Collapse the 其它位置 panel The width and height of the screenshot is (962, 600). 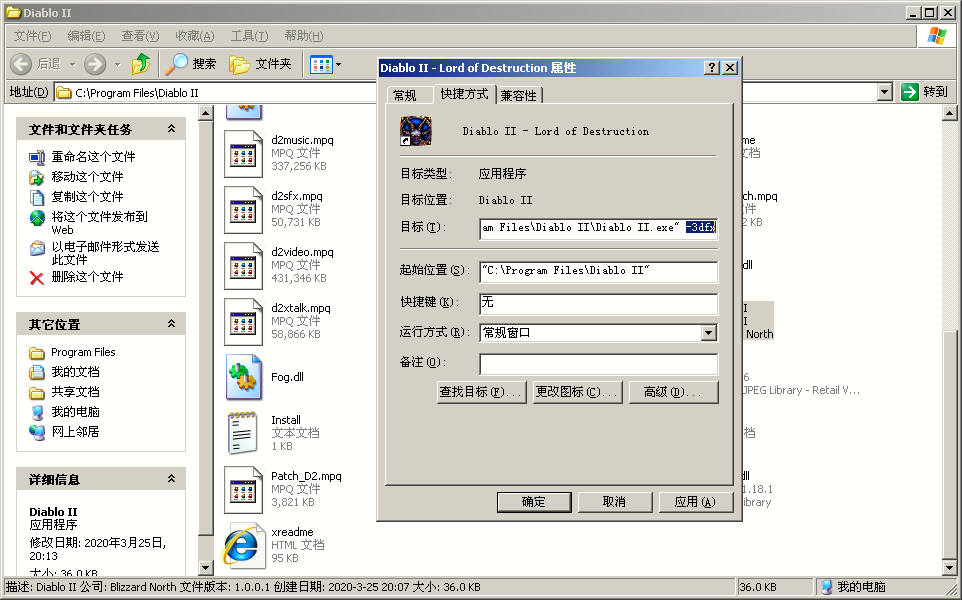(x=172, y=324)
